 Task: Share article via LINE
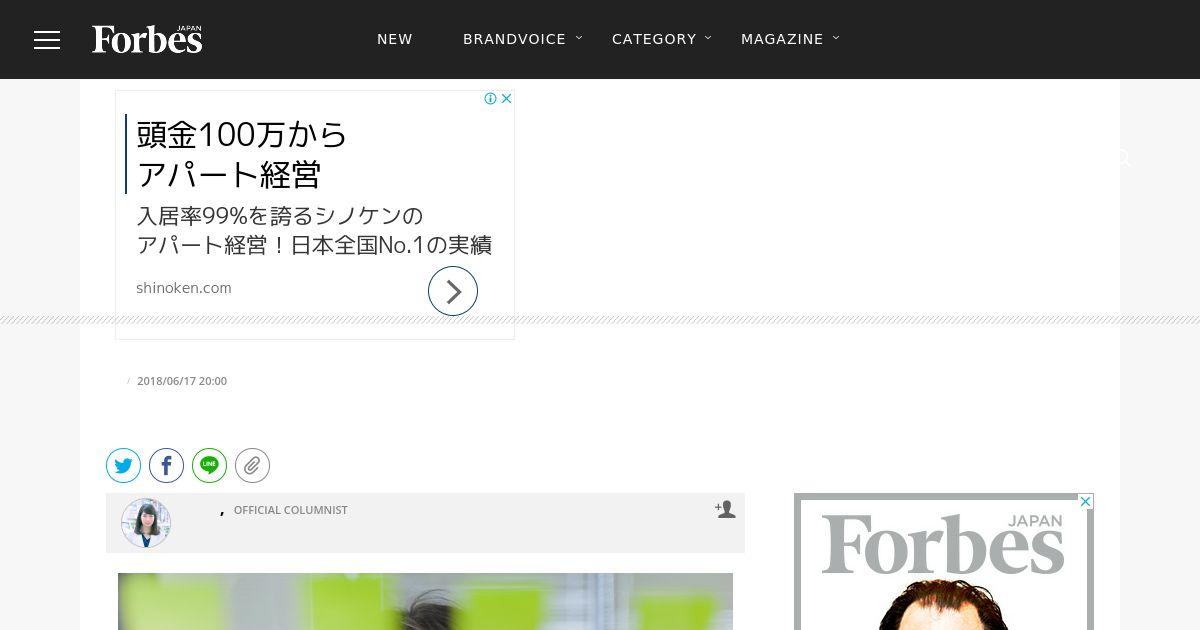pyautogui.click(x=210, y=465)
